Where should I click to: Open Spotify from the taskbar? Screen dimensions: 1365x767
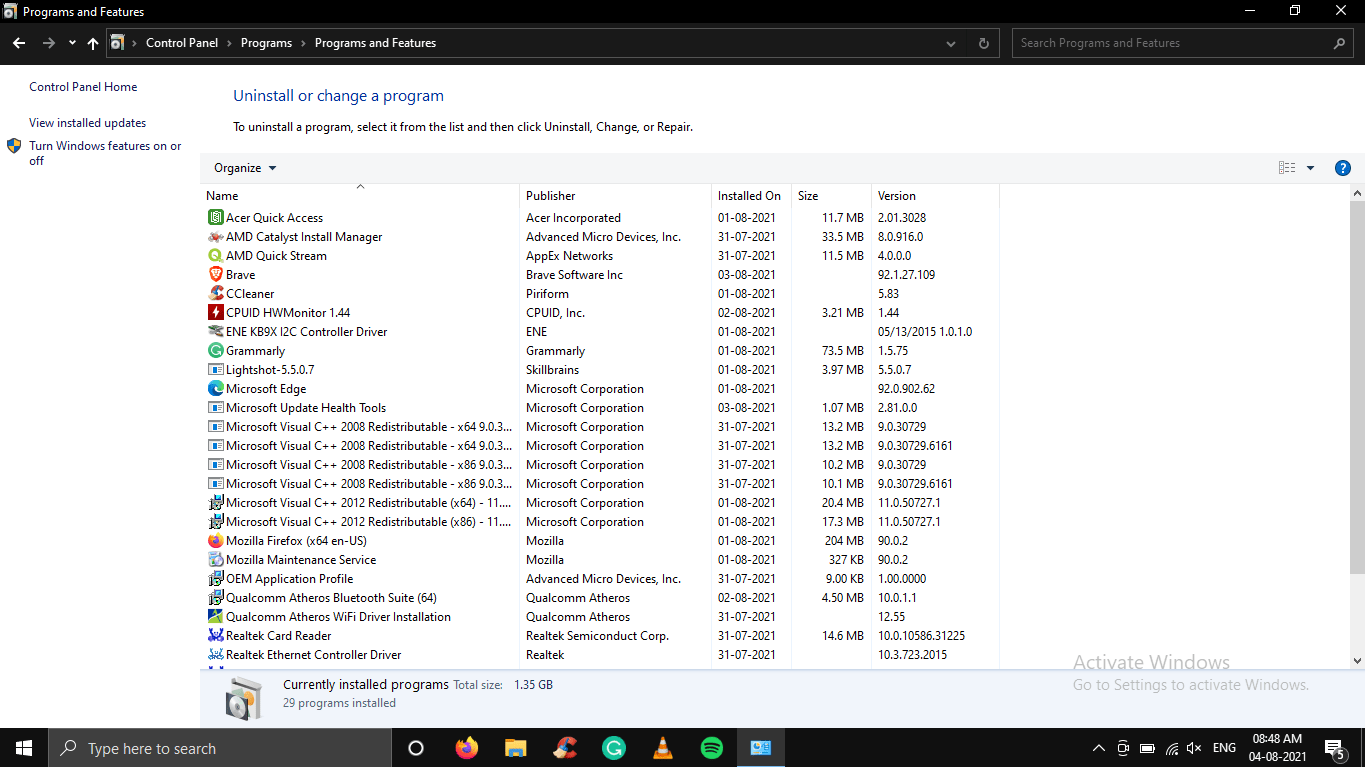711,747
